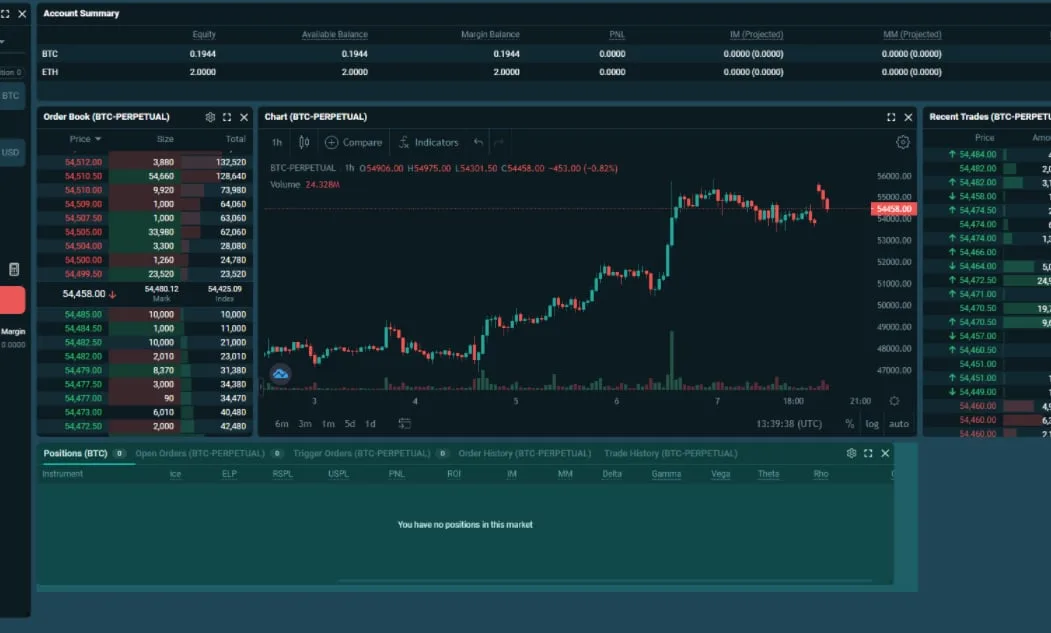This screenshot has width=1051, height=633.
Task: Click fullscreen icon of the left panel
Action: (5, 13)
